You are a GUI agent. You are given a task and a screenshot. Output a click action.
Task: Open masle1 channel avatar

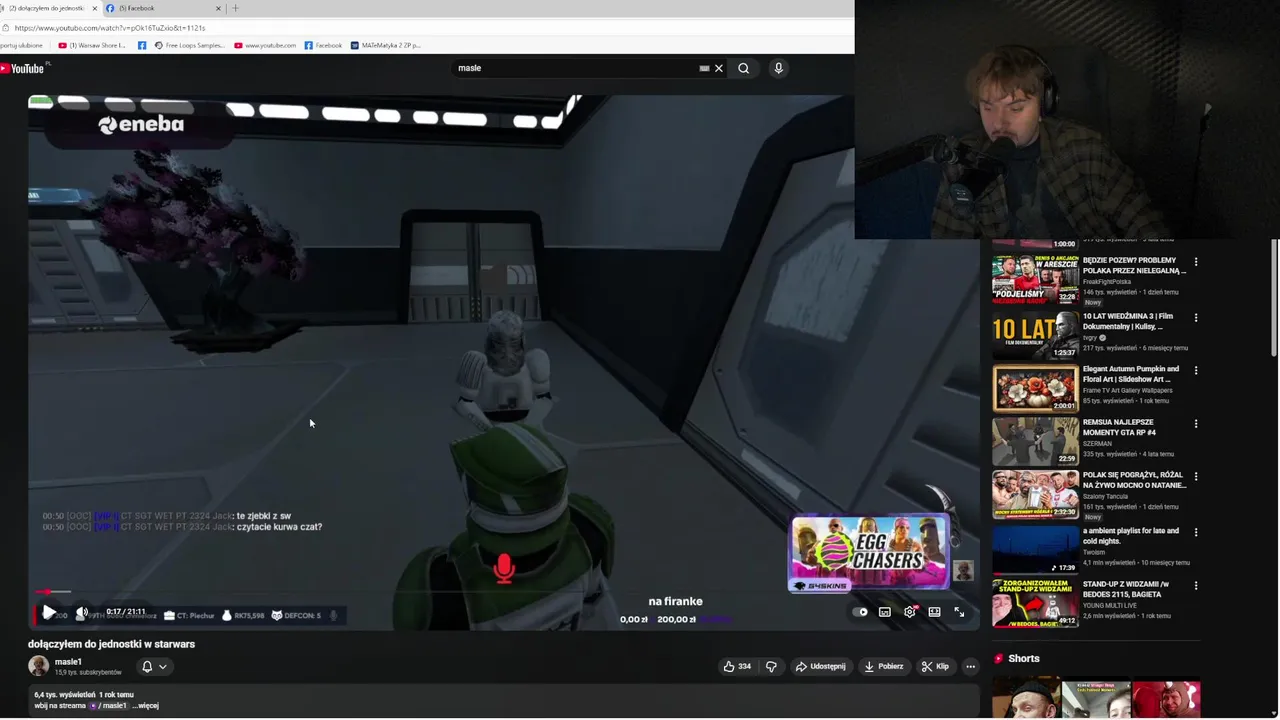[x=38, y=666]
